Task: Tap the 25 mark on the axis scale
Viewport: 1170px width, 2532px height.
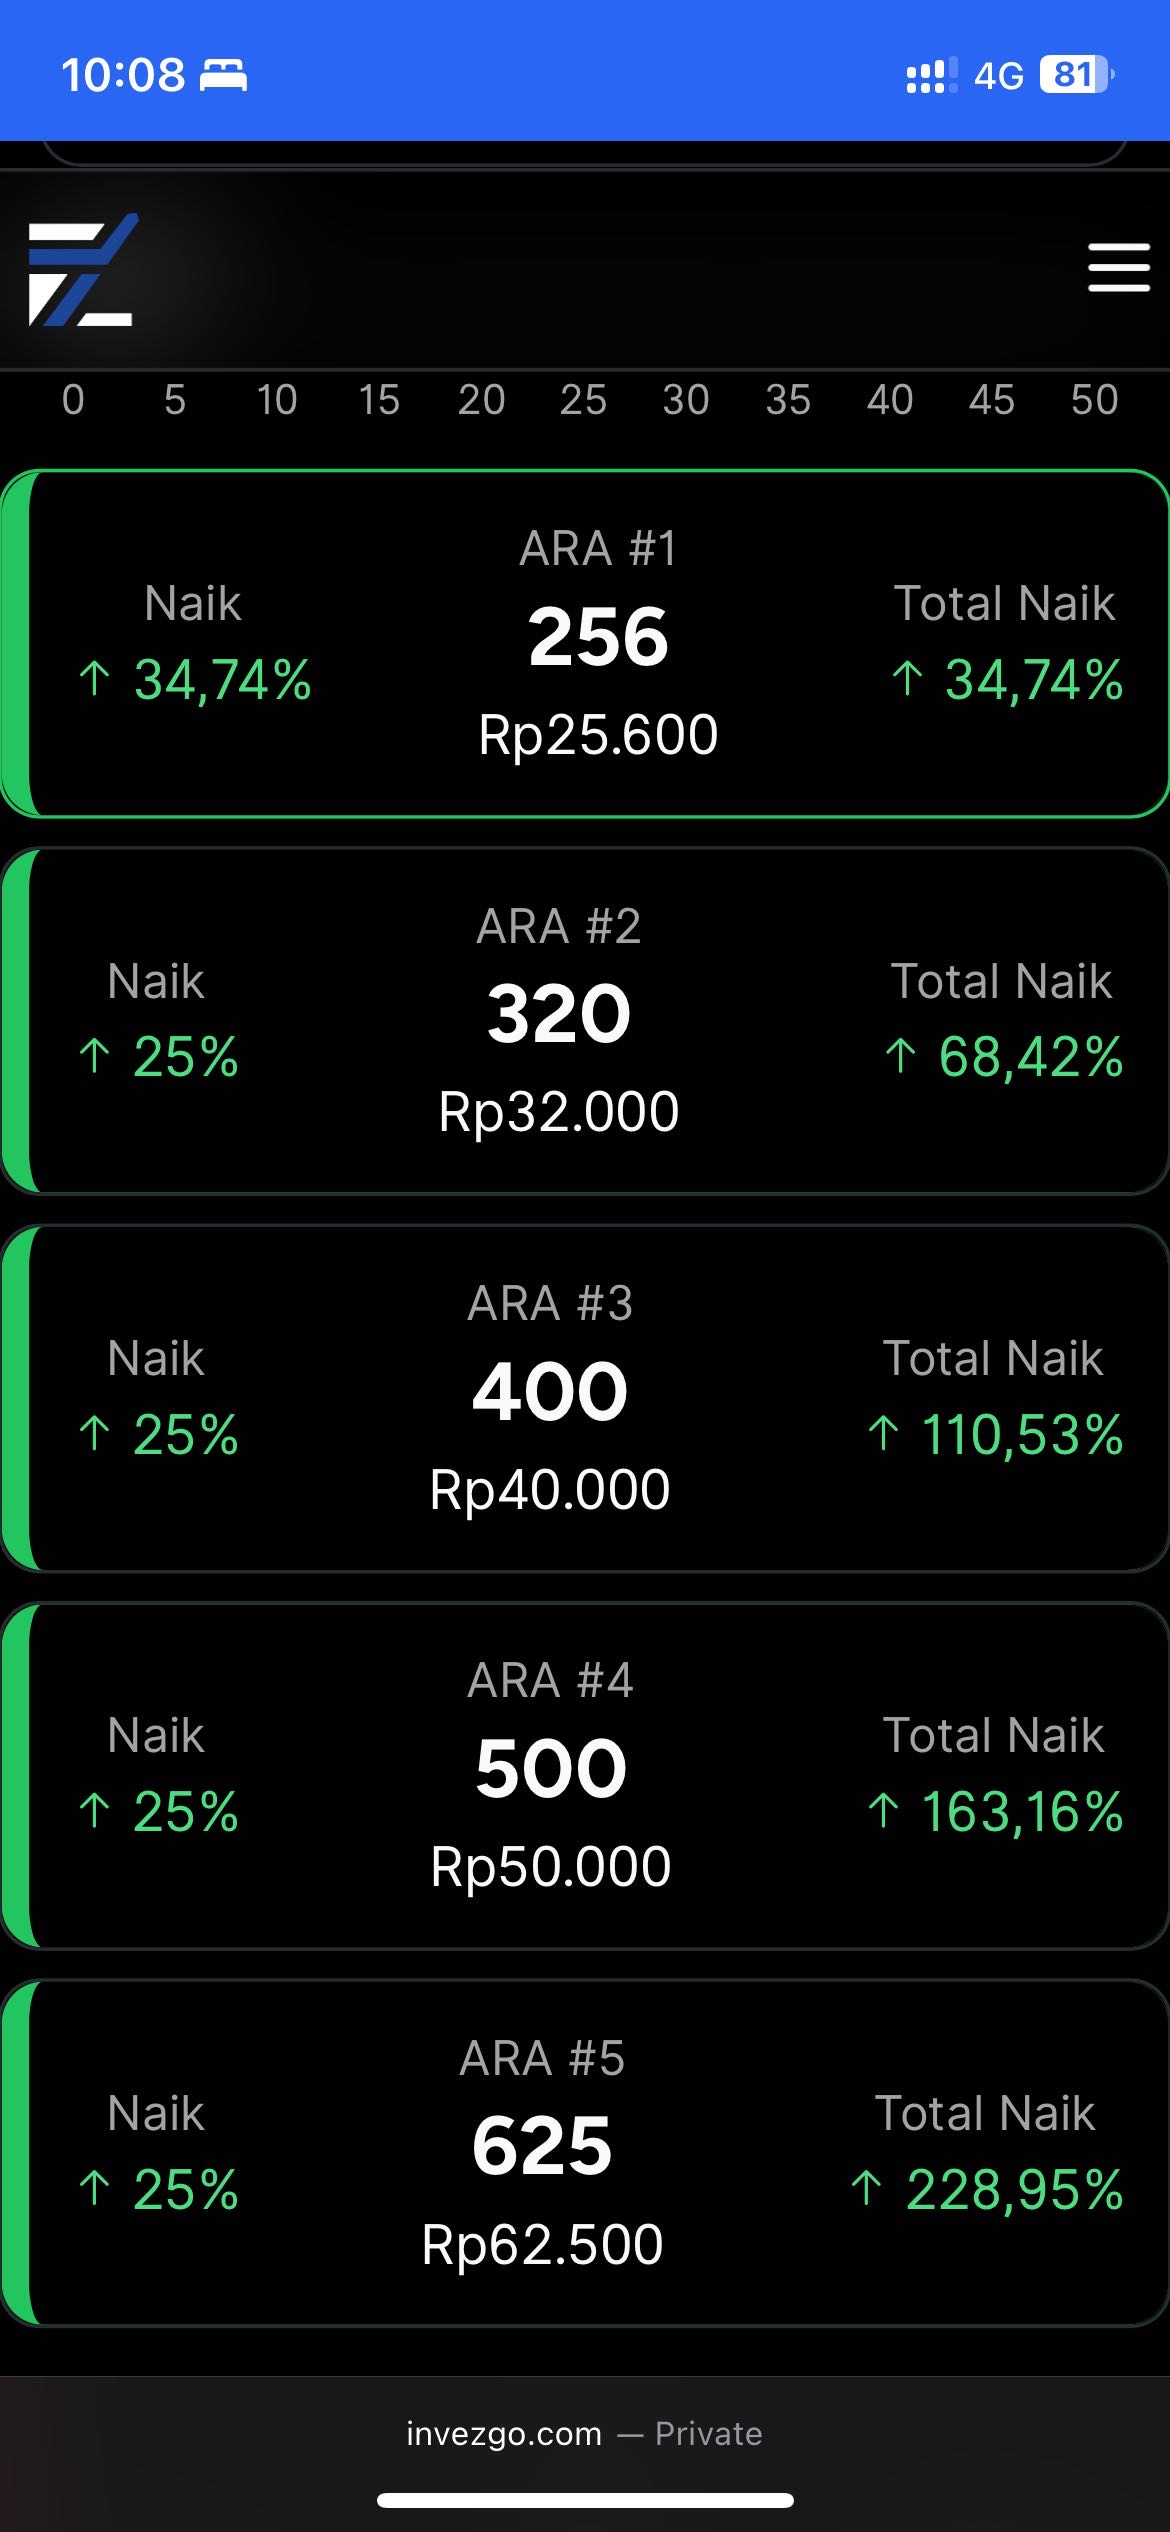Action: [583, 400]
